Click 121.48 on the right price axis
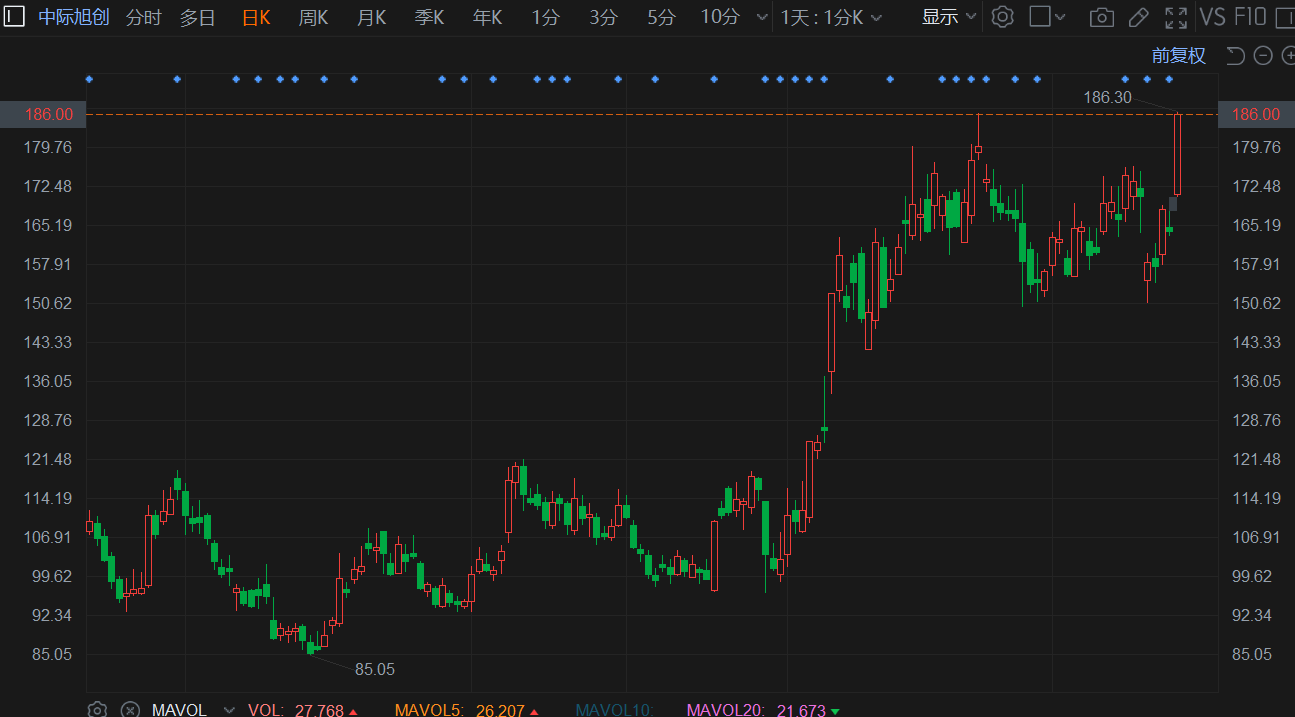The width and height of the screenshot is (1295, 717). [x=1257, y=459]
